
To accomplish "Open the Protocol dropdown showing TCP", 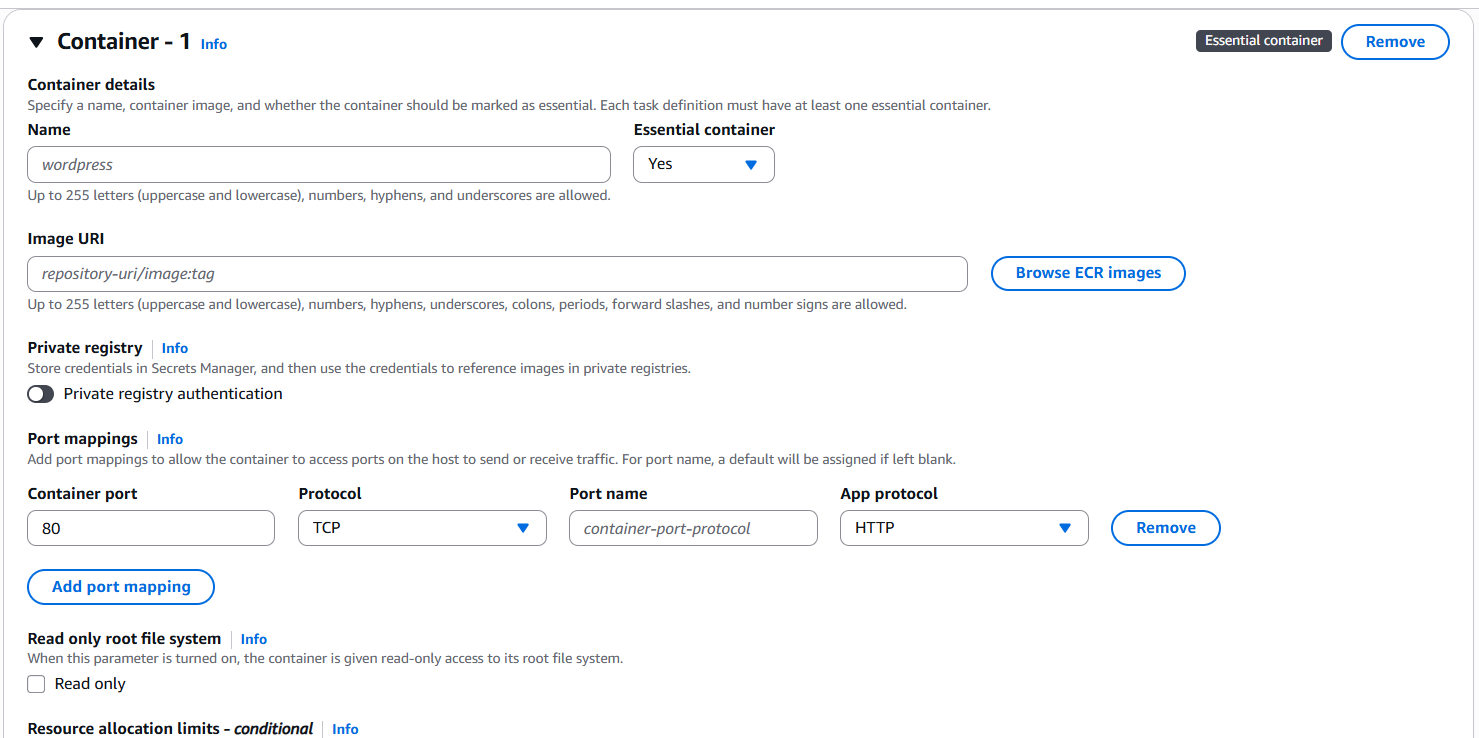I will [421, 528].
